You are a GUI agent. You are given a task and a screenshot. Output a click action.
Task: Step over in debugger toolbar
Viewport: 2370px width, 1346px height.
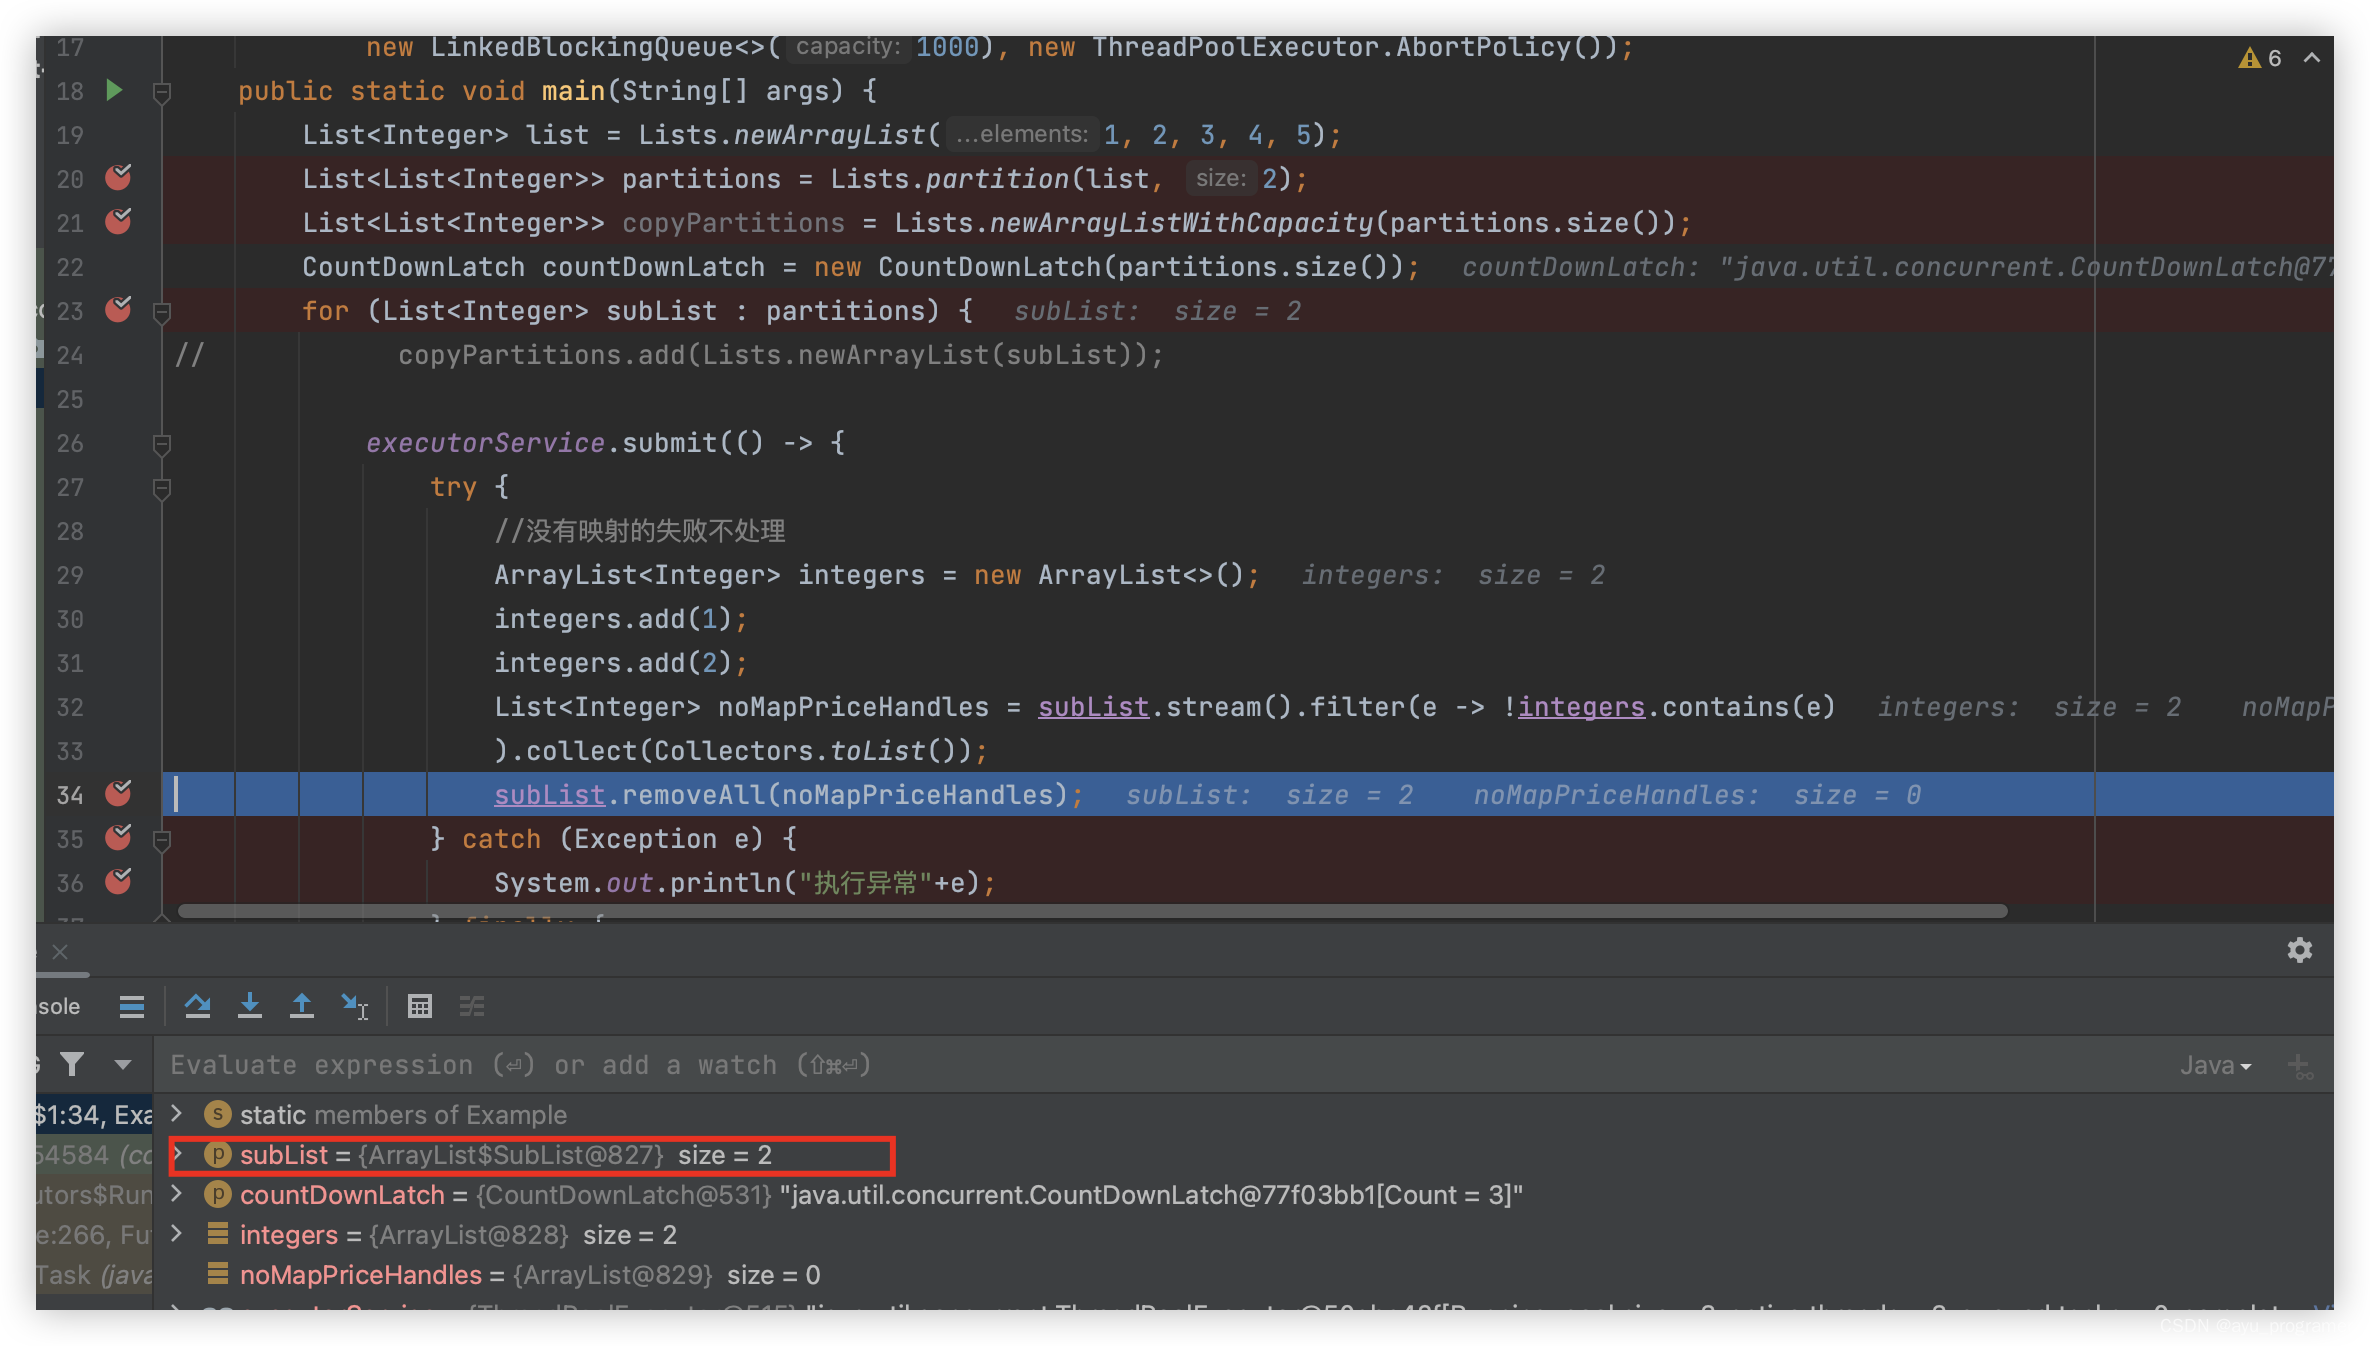pos(198,1006)
